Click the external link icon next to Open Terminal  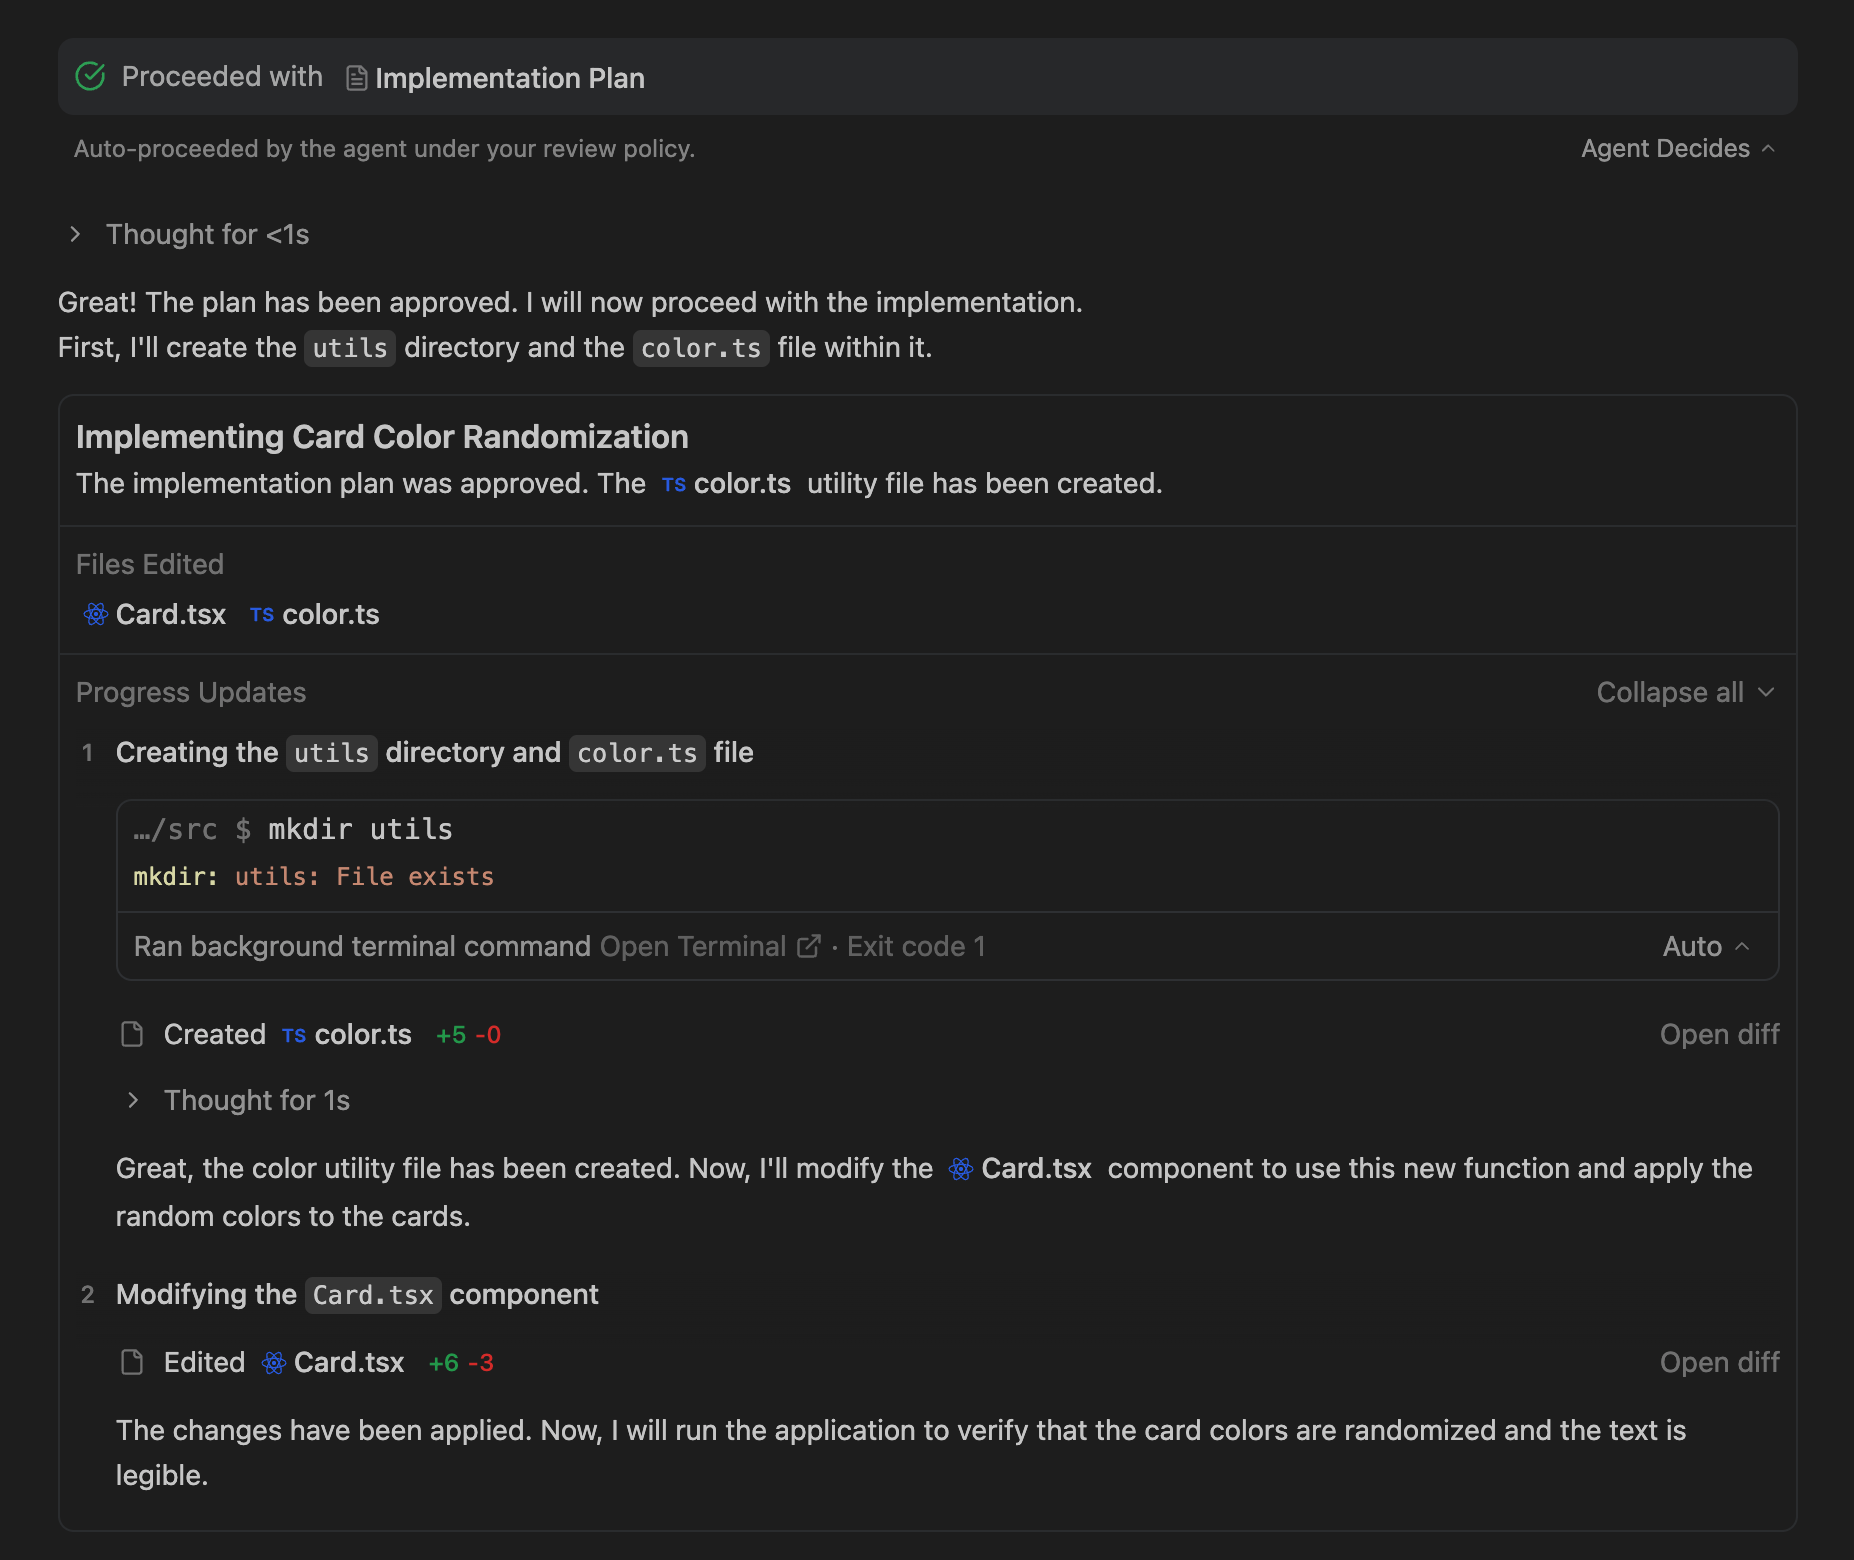pyautogui.click(x=809, y=946)
